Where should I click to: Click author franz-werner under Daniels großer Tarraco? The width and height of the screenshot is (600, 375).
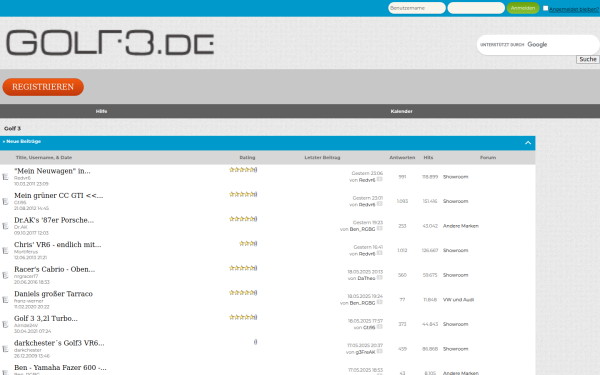[x=29, y=301]
